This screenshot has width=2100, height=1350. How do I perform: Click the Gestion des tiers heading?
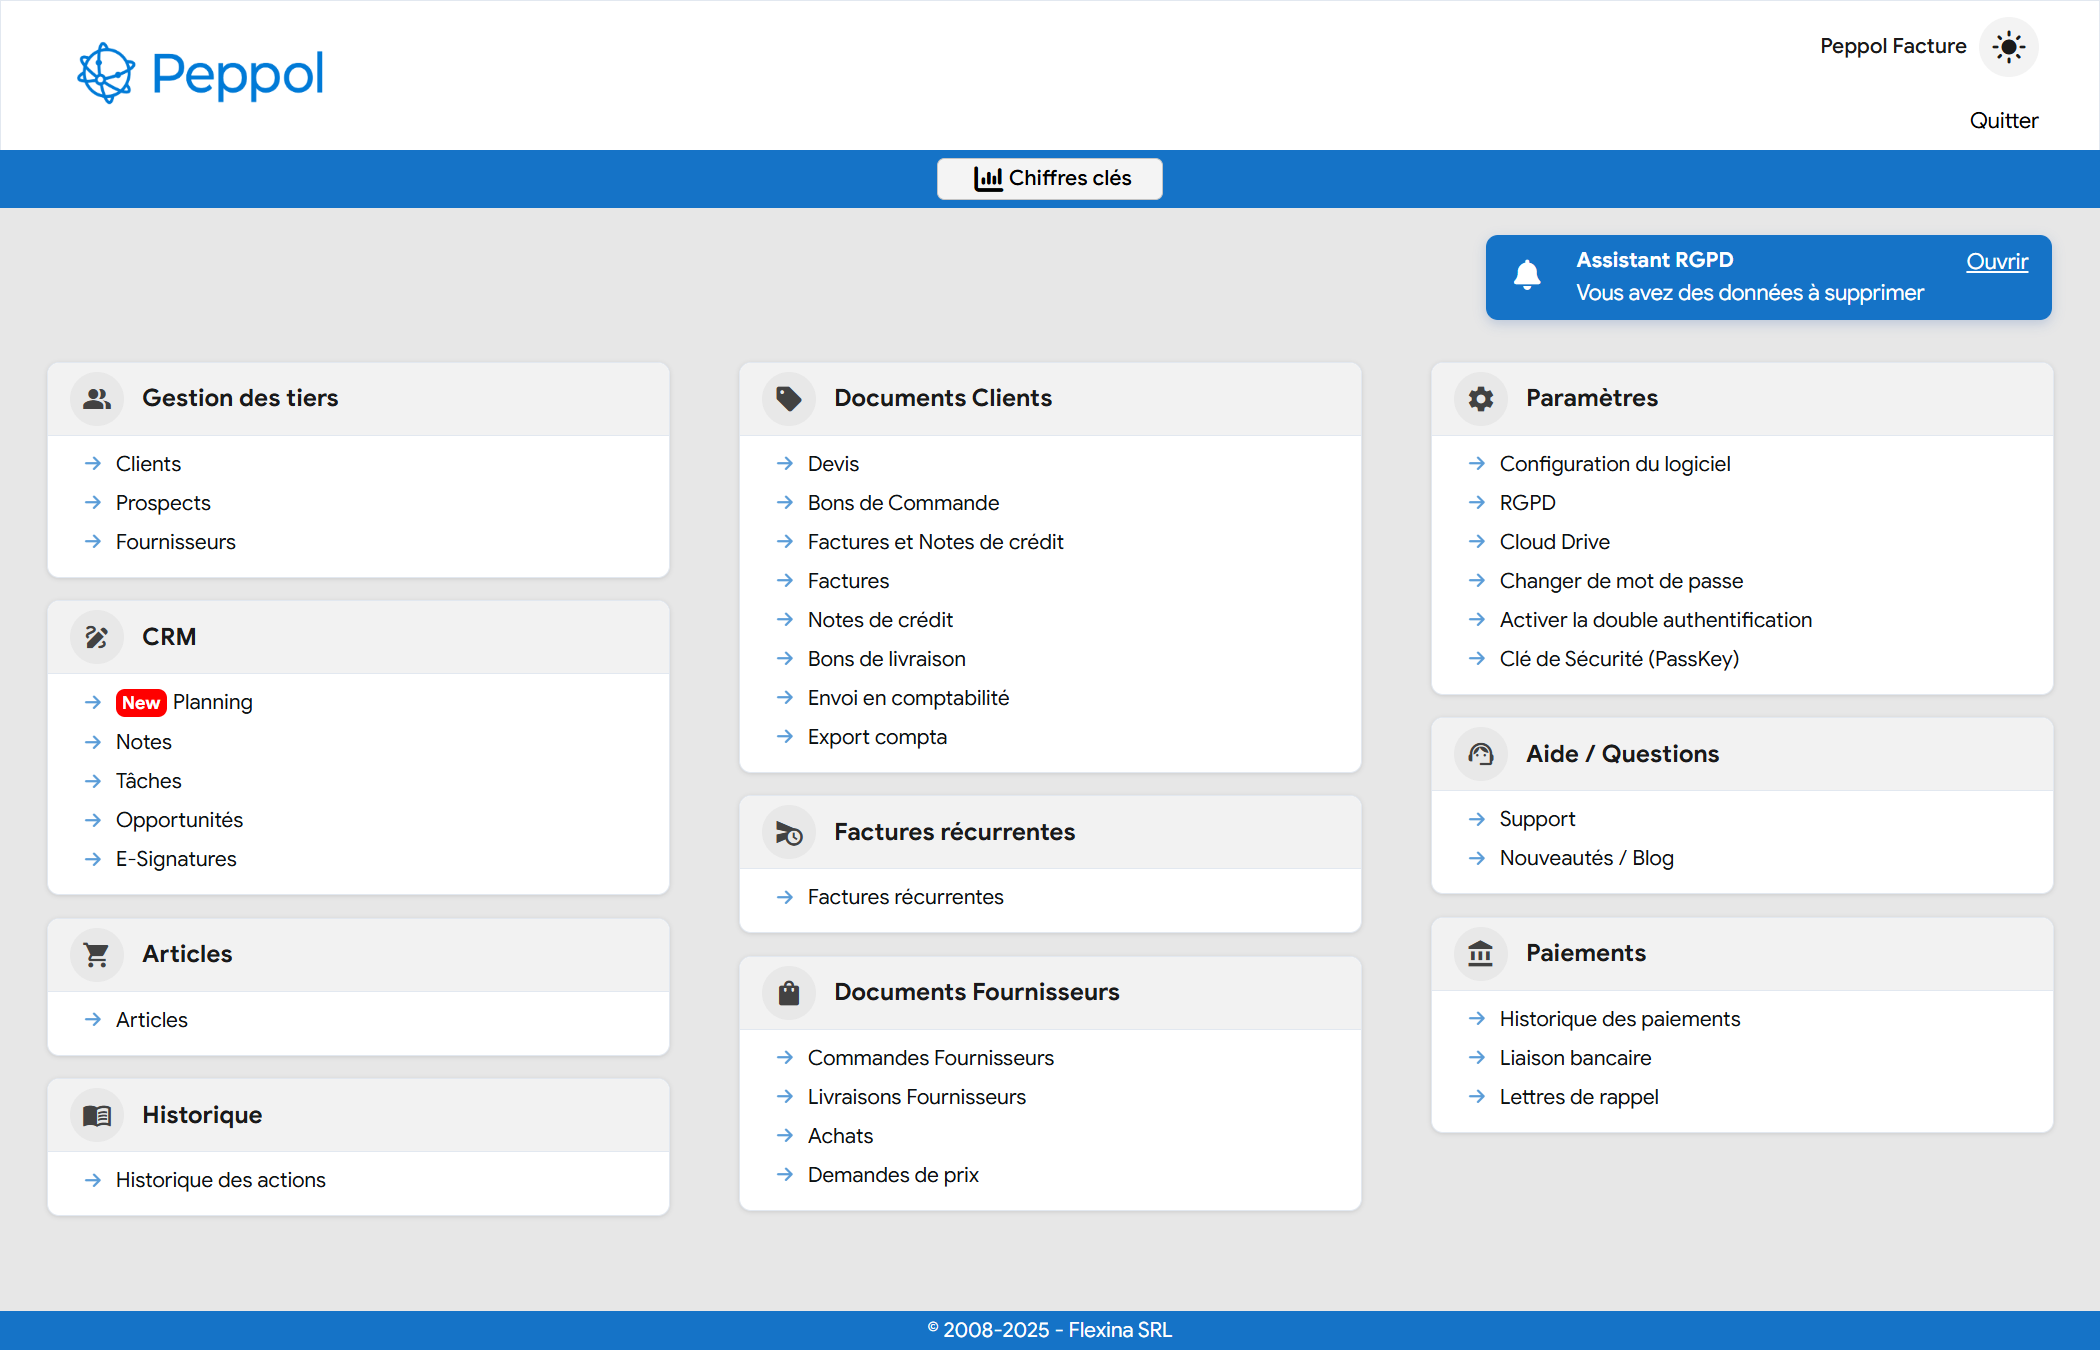pyautogui.click(x=240, y=398)
